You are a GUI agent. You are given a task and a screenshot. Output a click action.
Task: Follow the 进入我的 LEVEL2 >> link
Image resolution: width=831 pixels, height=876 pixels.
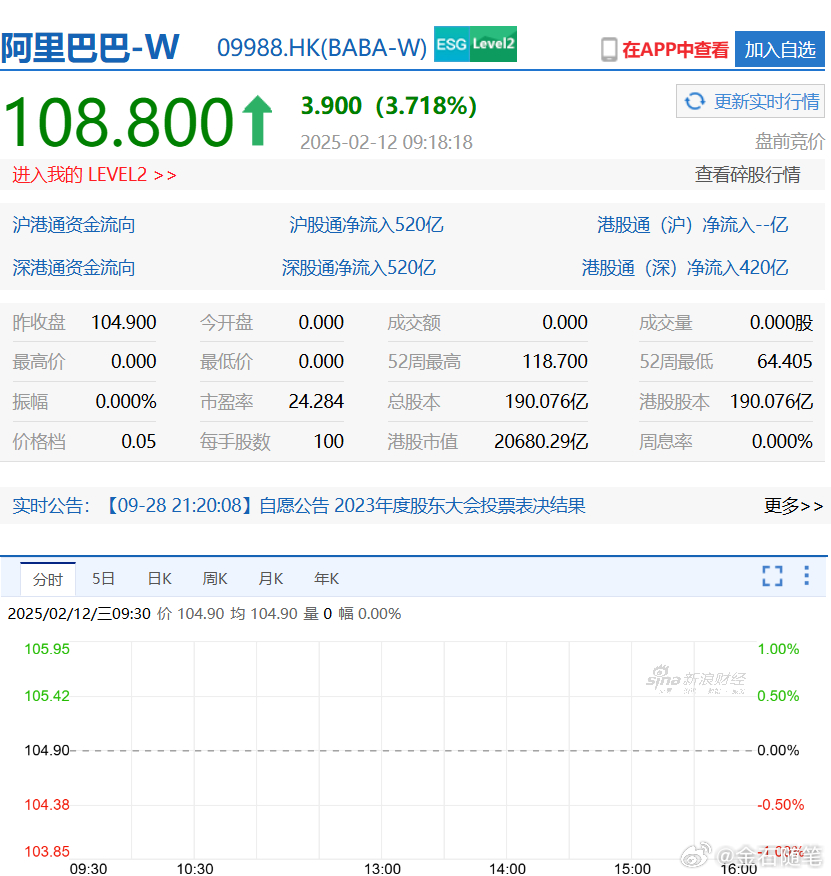[94, 175]
